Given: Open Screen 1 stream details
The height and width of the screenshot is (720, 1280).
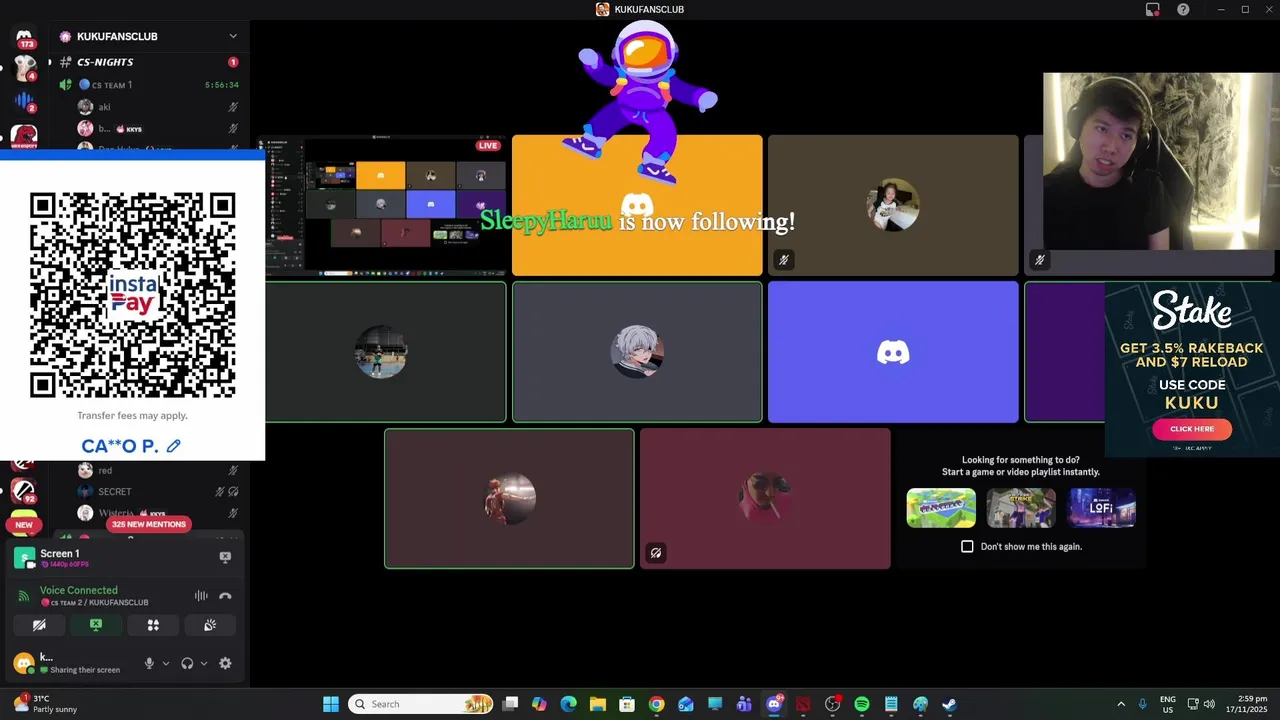Looking at the screenshot, I should (59, 558).
